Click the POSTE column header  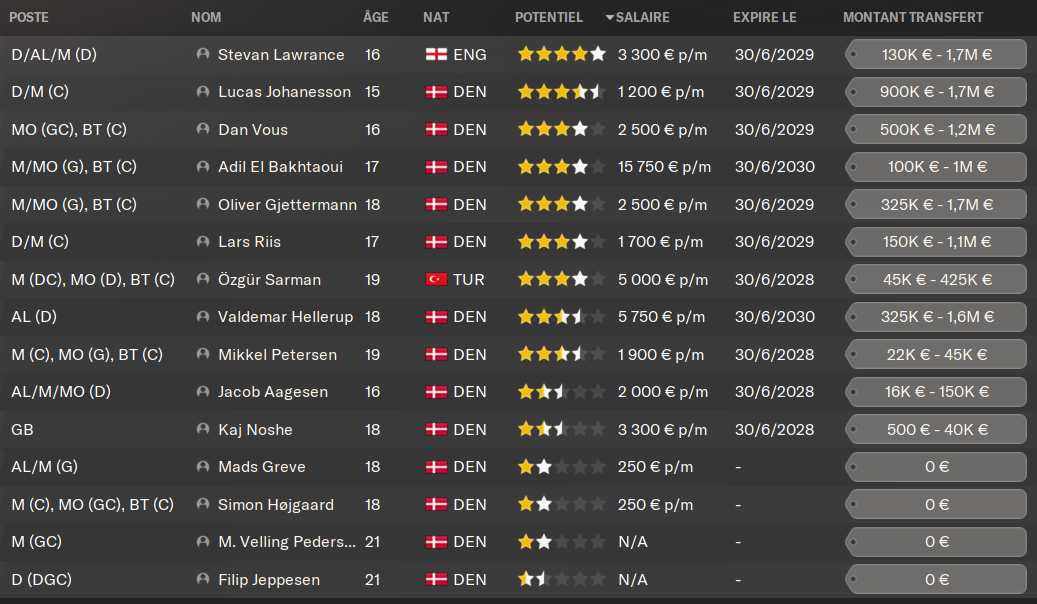coord(28,18)
